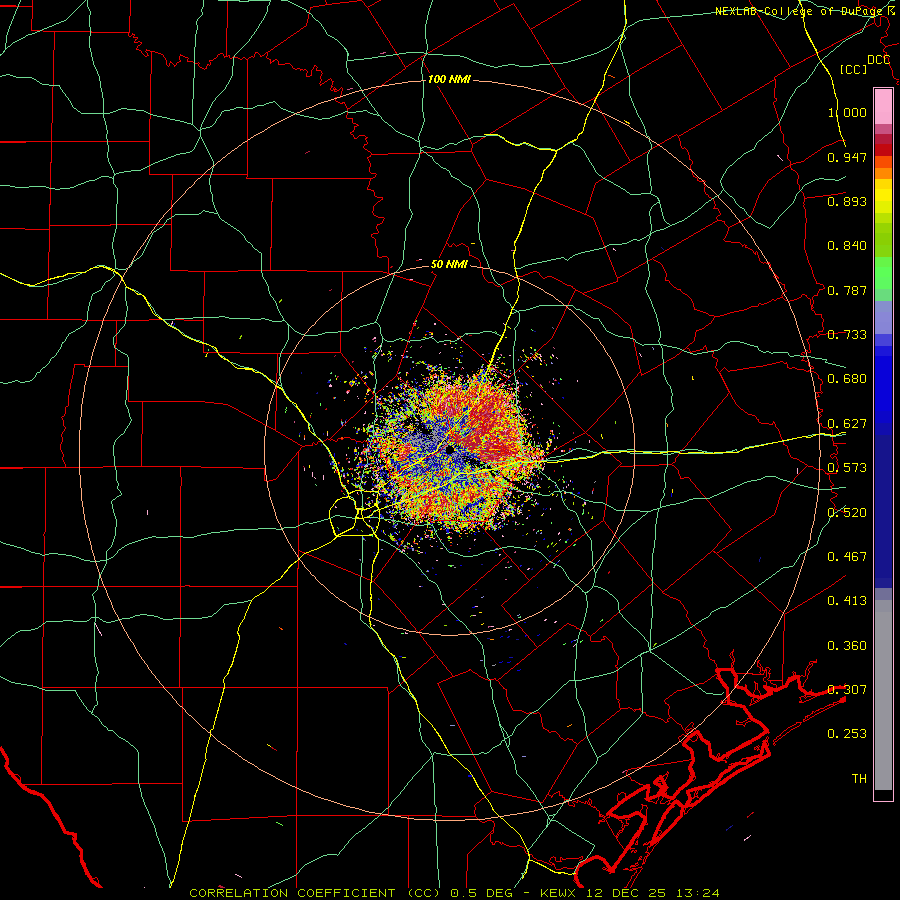Click the 0.307 color scale value
This screenshot has width=900, height=900.
coord(847,689)
